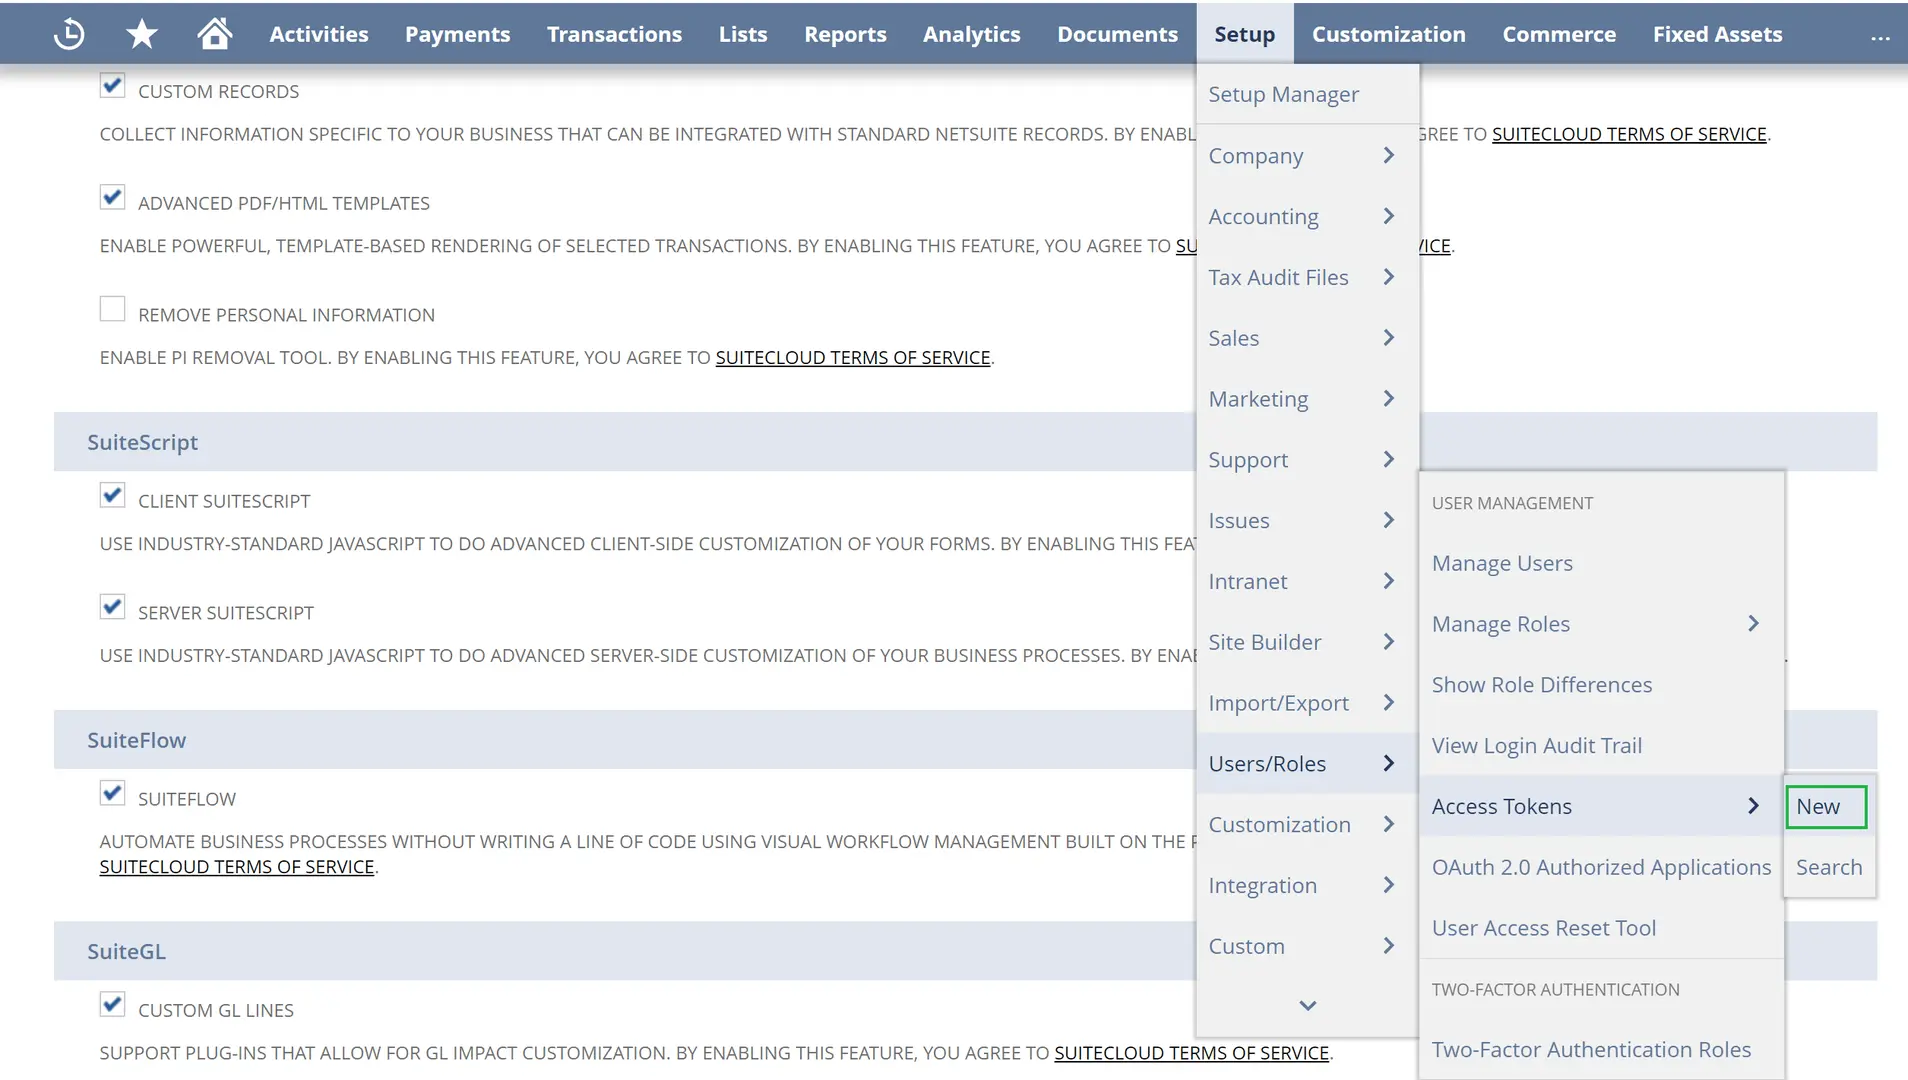Open the Fixed Assets menu
This screenshot has width=1908, height=1080.
point(1717,34)
